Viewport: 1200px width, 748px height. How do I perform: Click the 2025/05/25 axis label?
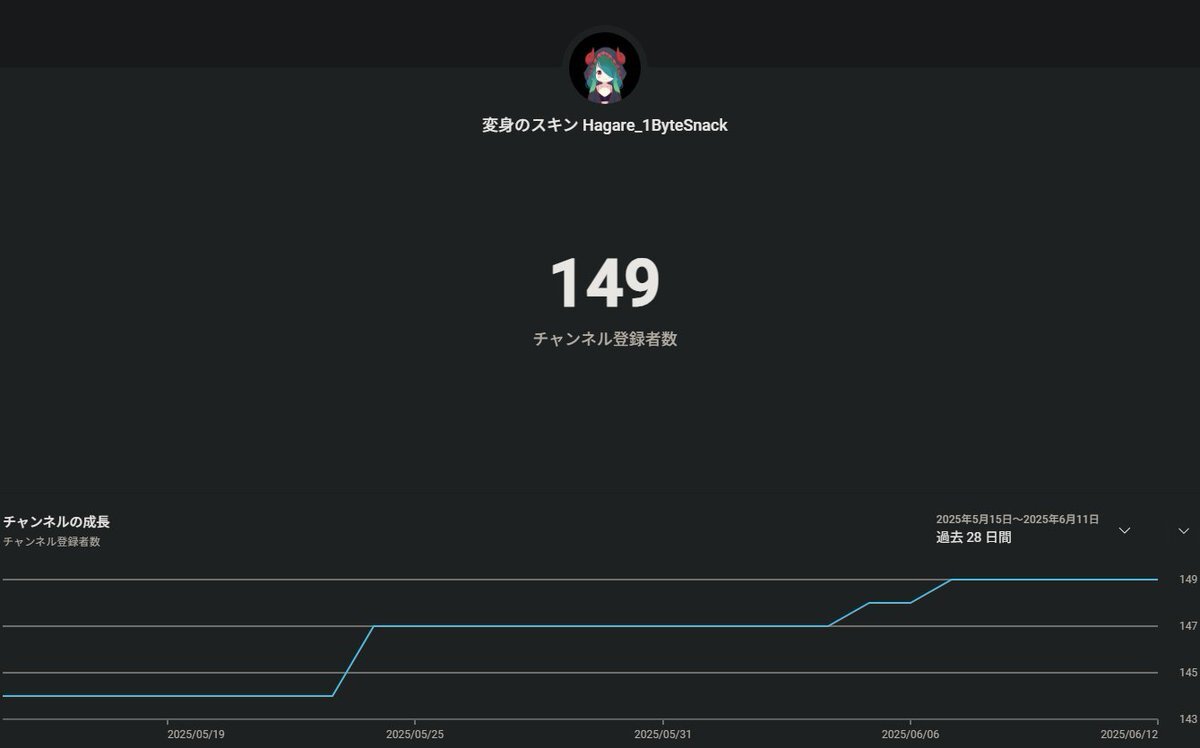coord(415,734)
